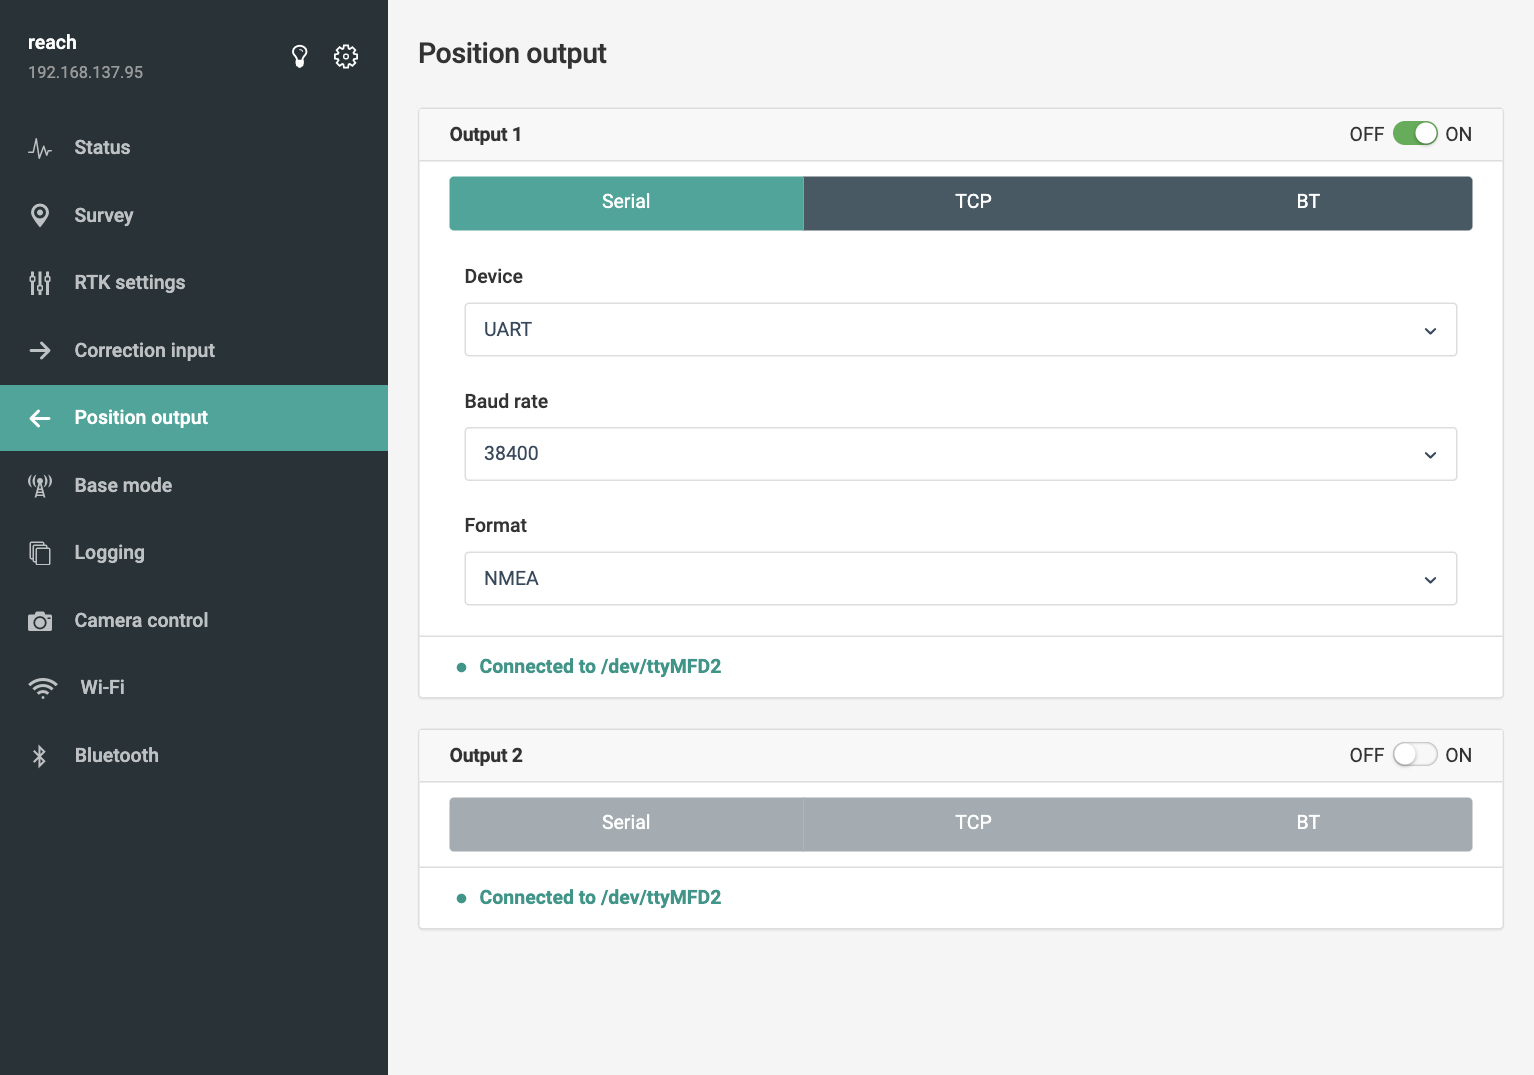Open settings gear icon
1534x1075 pixels.
(x=346, y=56)
